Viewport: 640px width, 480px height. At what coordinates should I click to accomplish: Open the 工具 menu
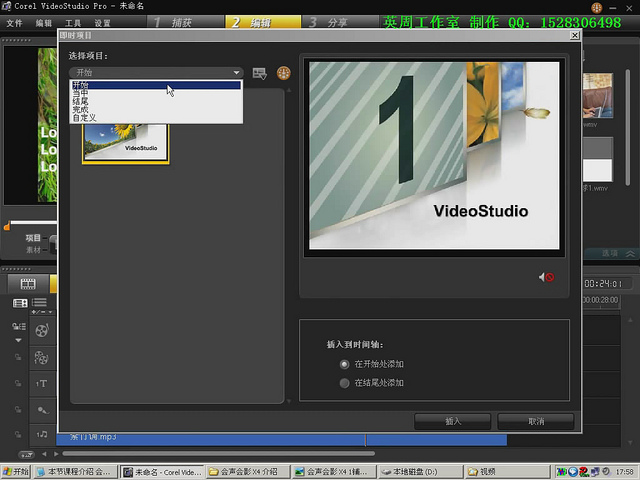(73, 23)
